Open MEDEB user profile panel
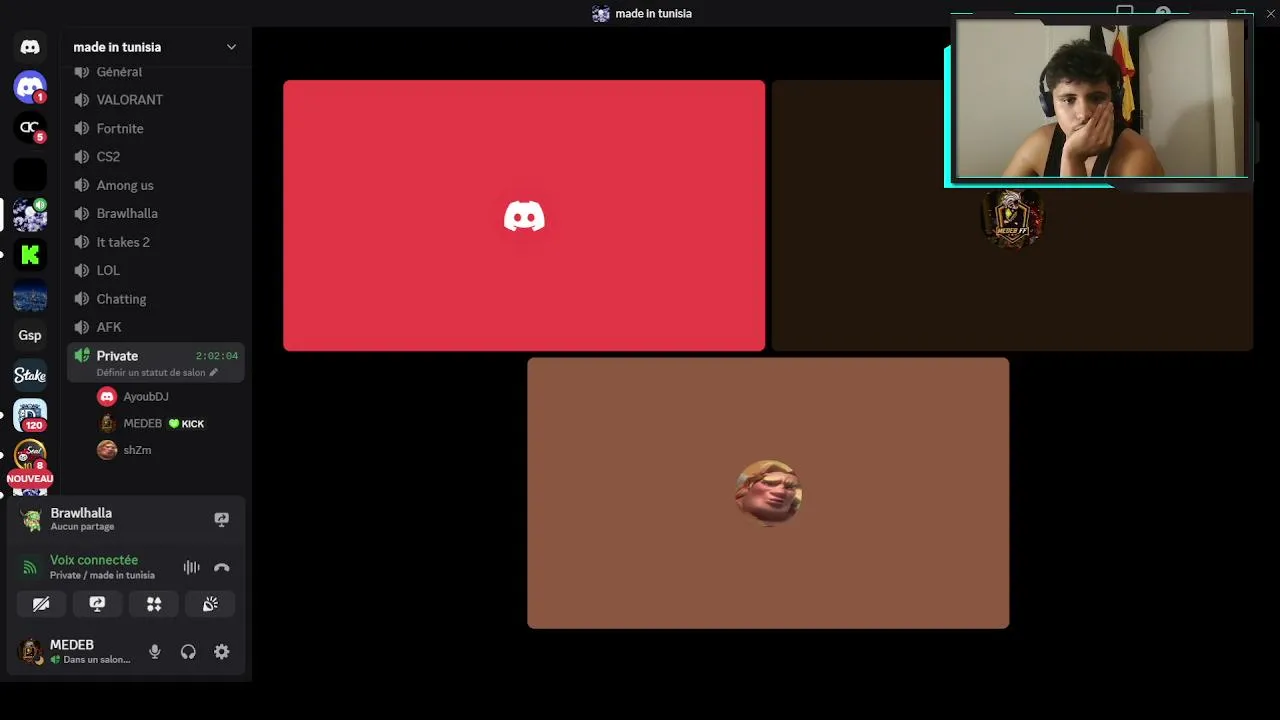Viewport: 1280px width, 720px height. pyautogui.click(x=74, y=652)
